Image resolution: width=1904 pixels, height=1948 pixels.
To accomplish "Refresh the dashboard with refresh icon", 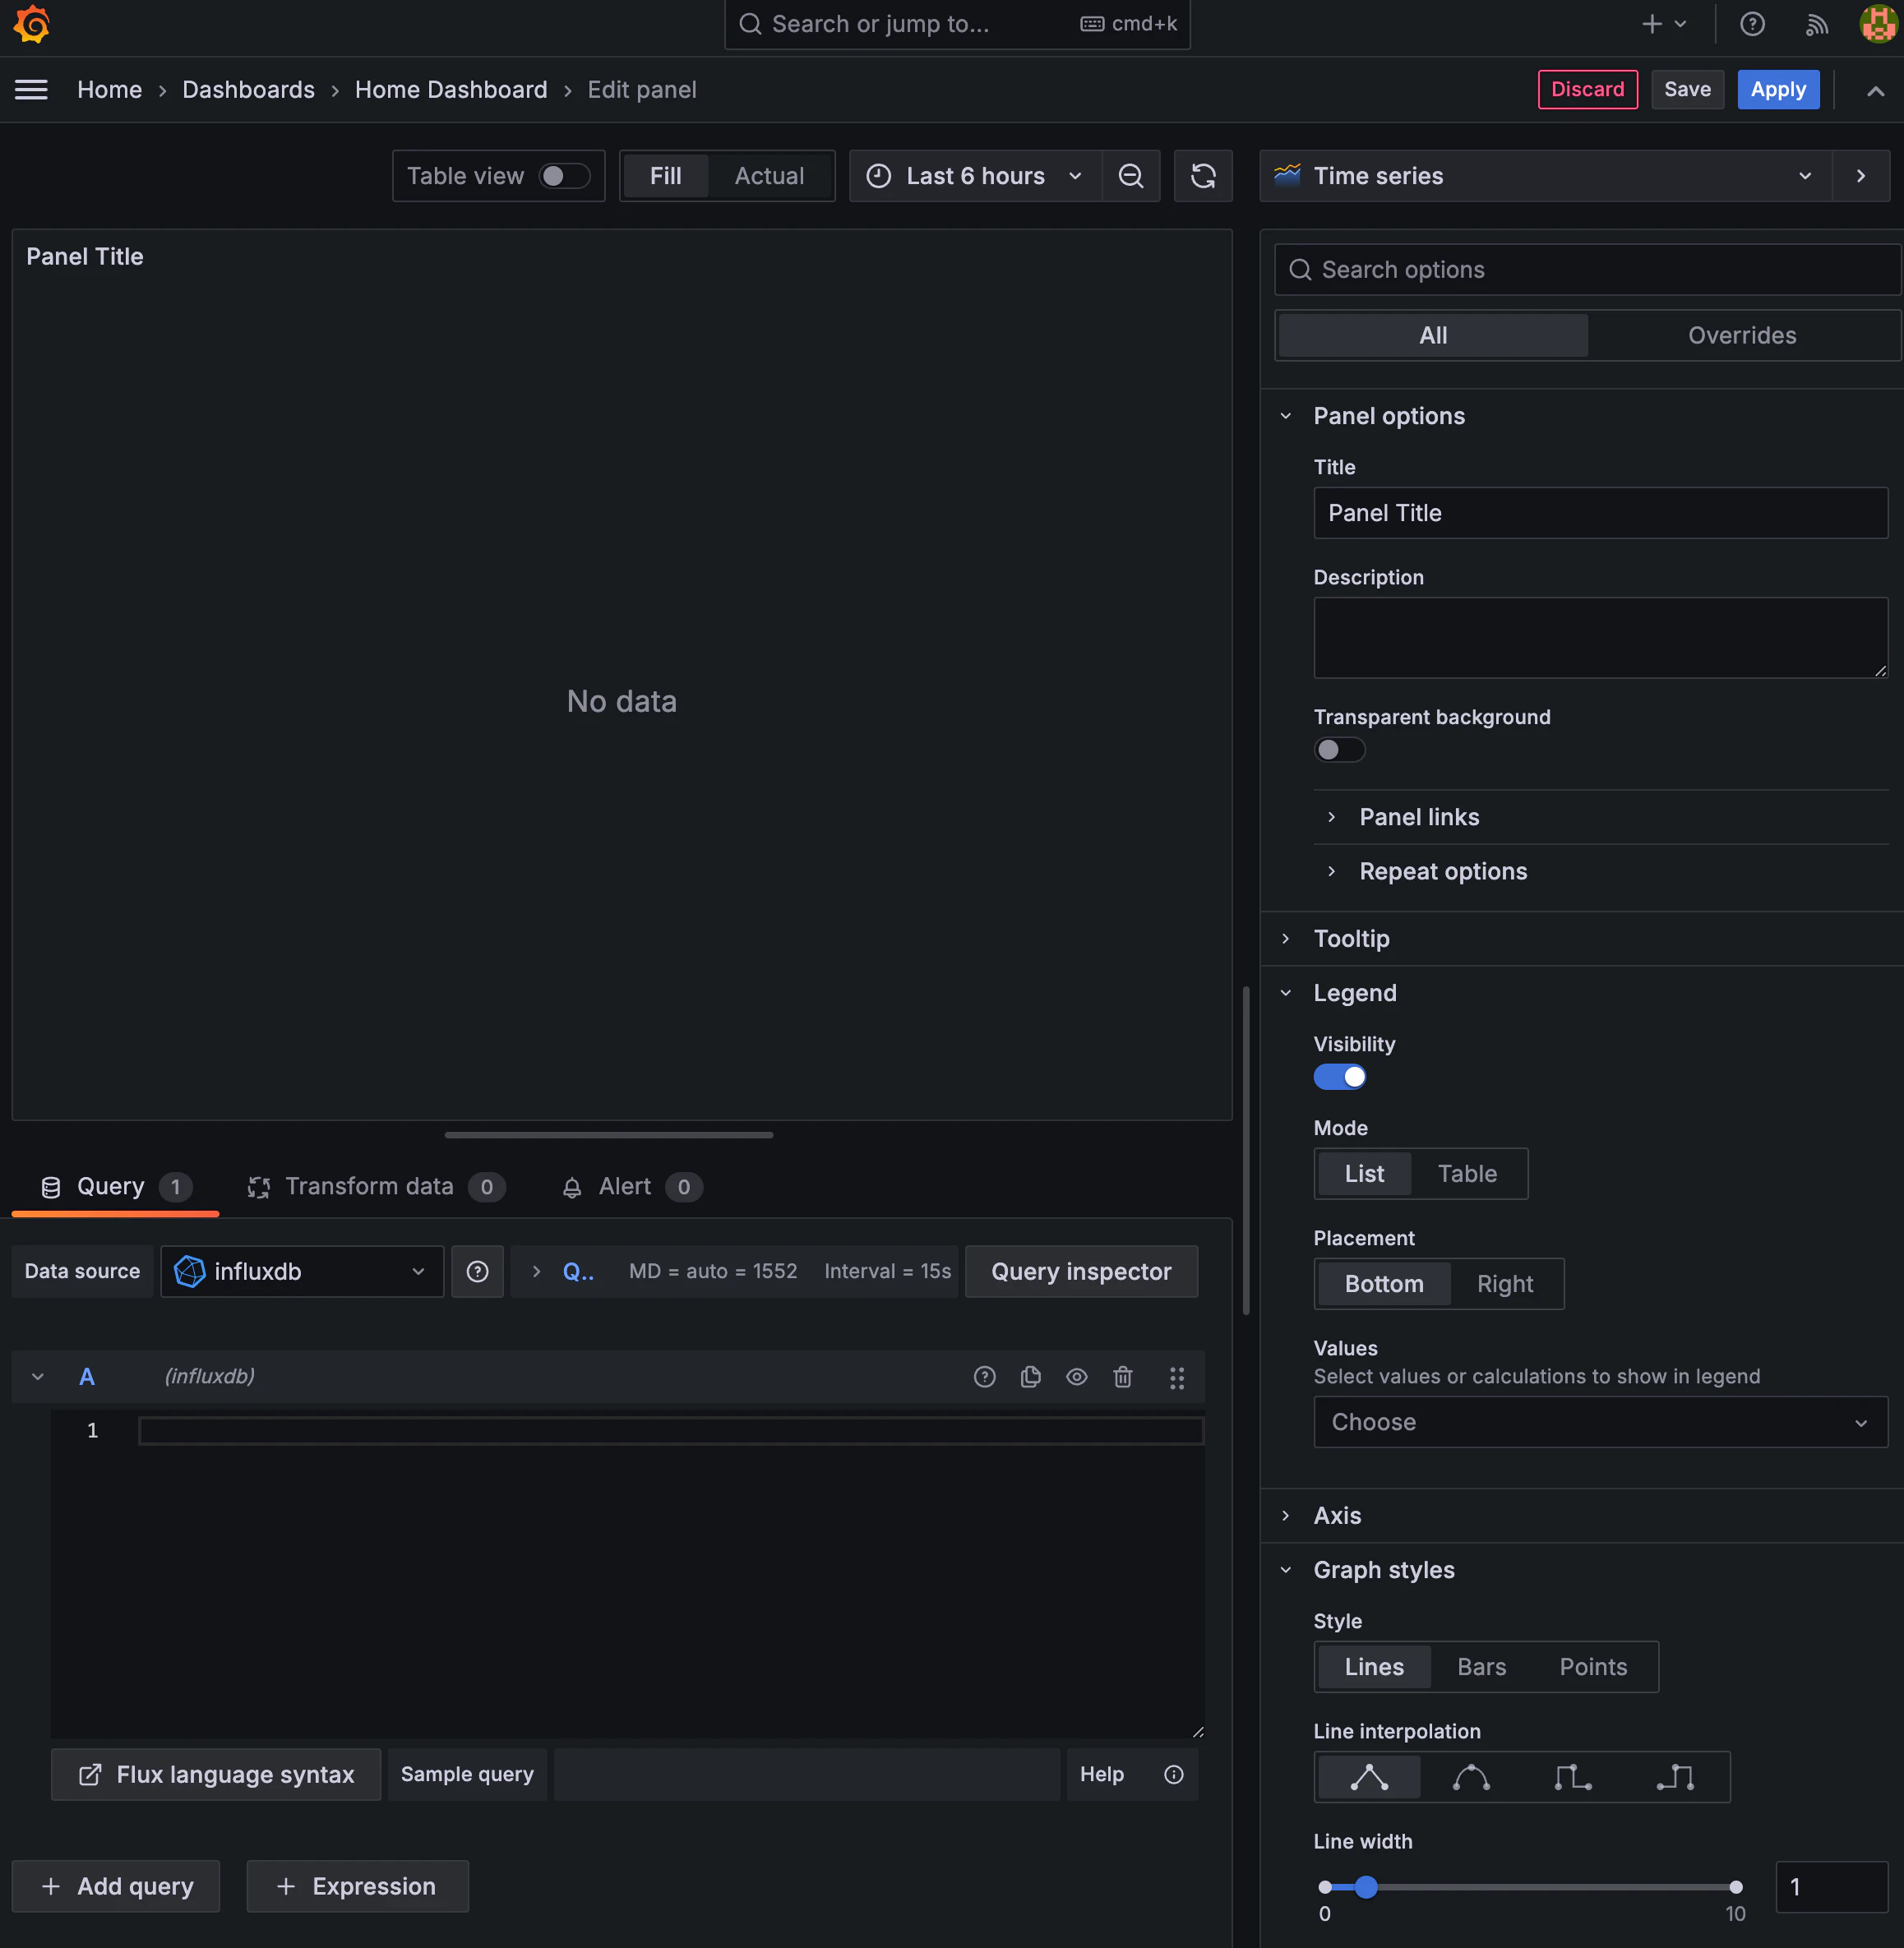I will pyautogui.click(x=1203, y=176).
